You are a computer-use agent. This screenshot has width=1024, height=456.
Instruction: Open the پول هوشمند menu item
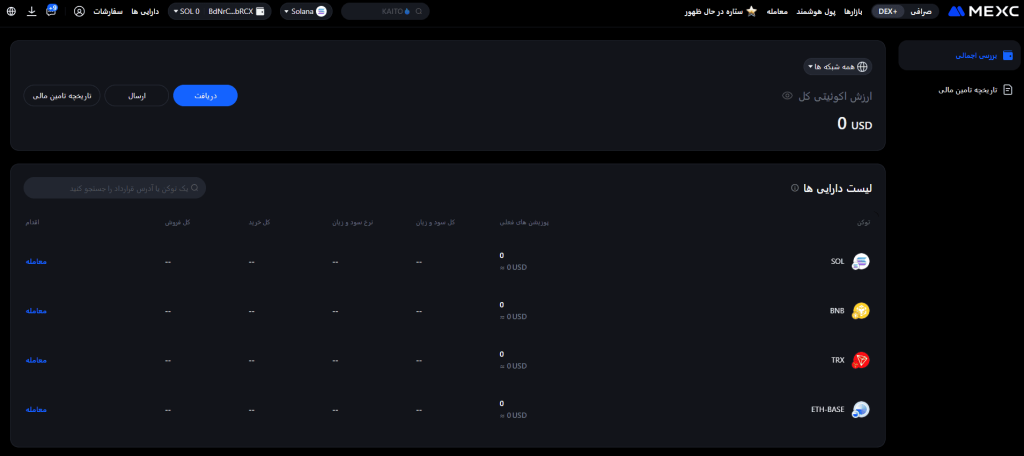click(816, 12)
